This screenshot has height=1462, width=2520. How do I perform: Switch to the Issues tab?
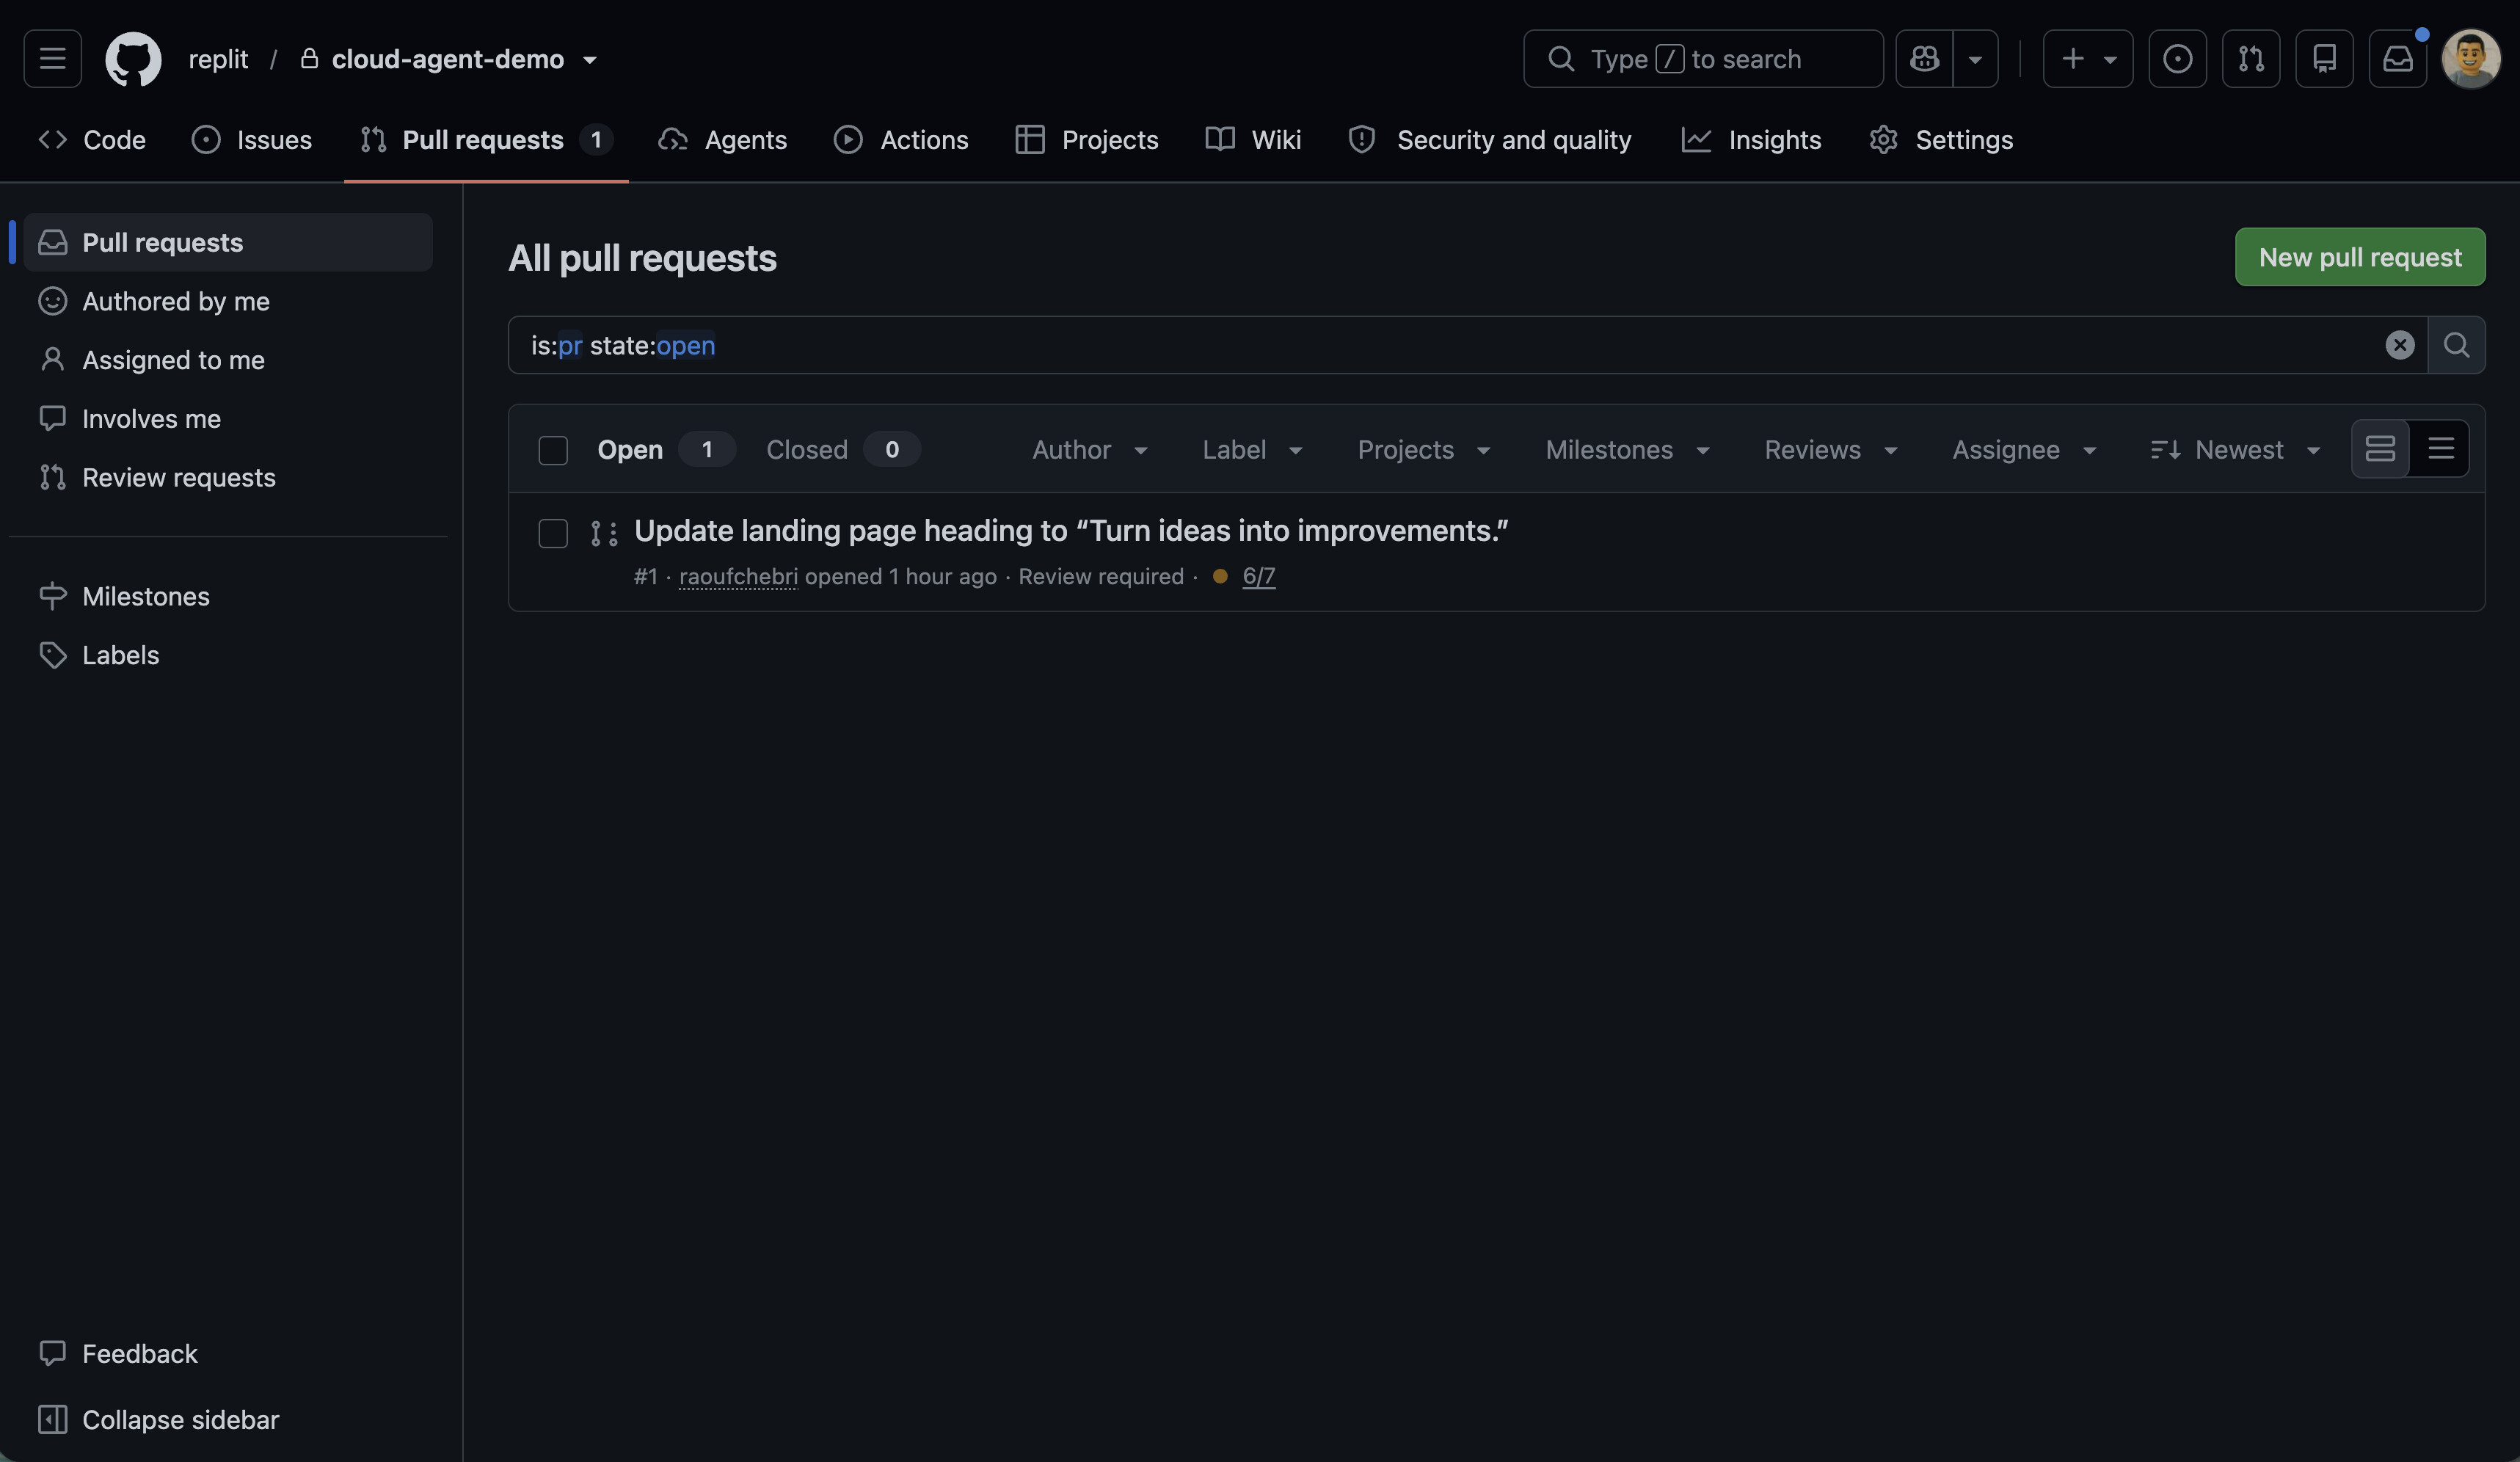252,140
